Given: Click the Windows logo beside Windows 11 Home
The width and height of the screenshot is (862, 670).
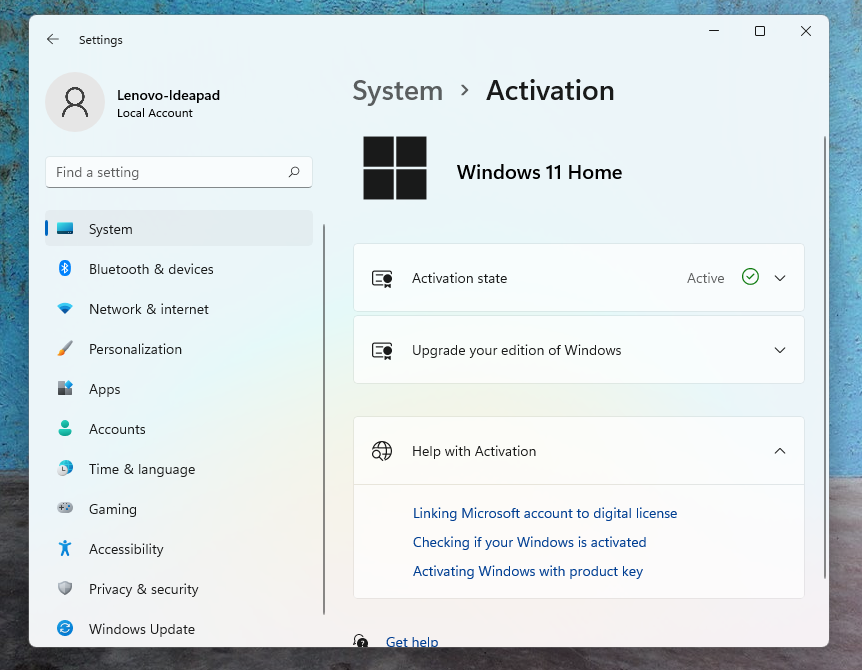Looking at the screenshot, I should (395, 168).
